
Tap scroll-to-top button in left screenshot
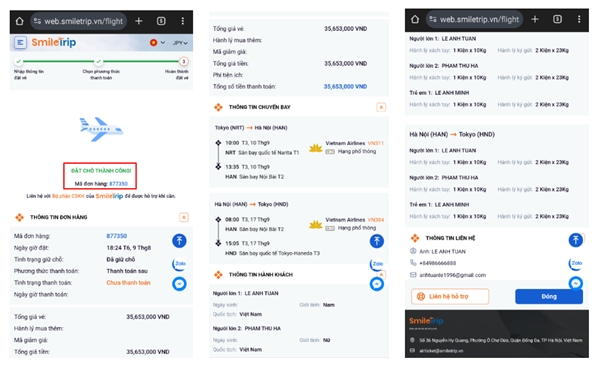(179, 240)
